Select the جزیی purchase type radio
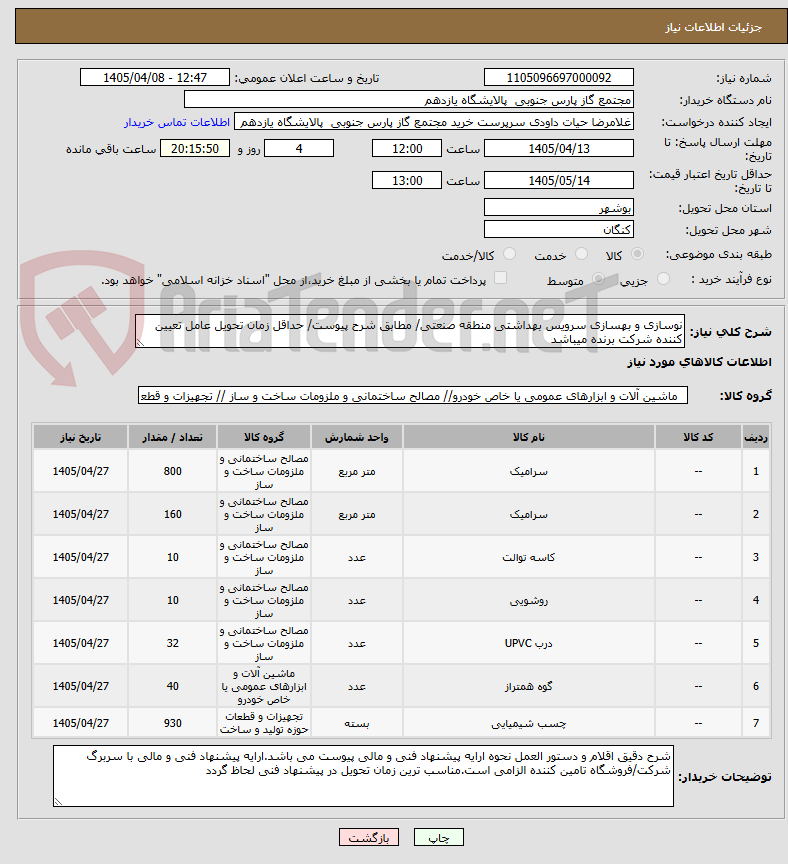The image size is (788, 864). click(663, 279)
